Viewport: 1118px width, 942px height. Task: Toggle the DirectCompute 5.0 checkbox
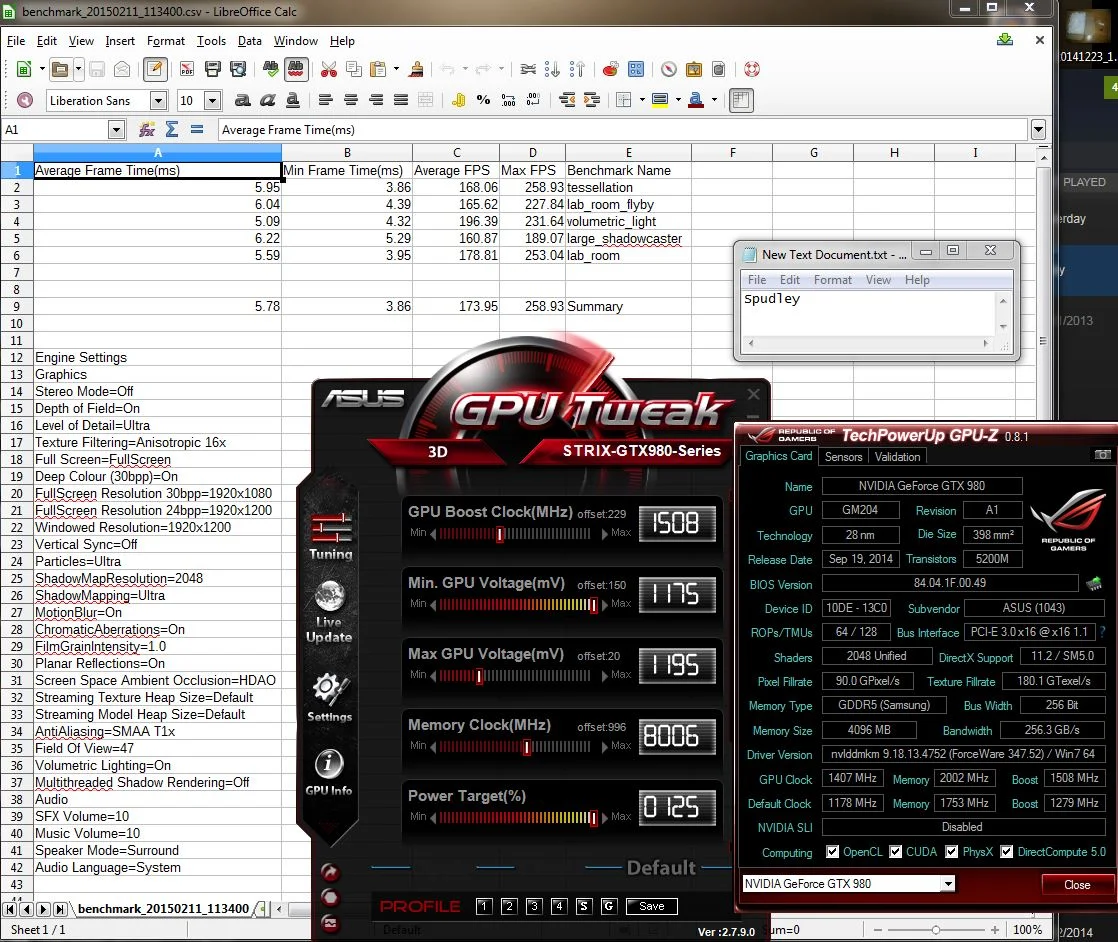click(1007, 851)
